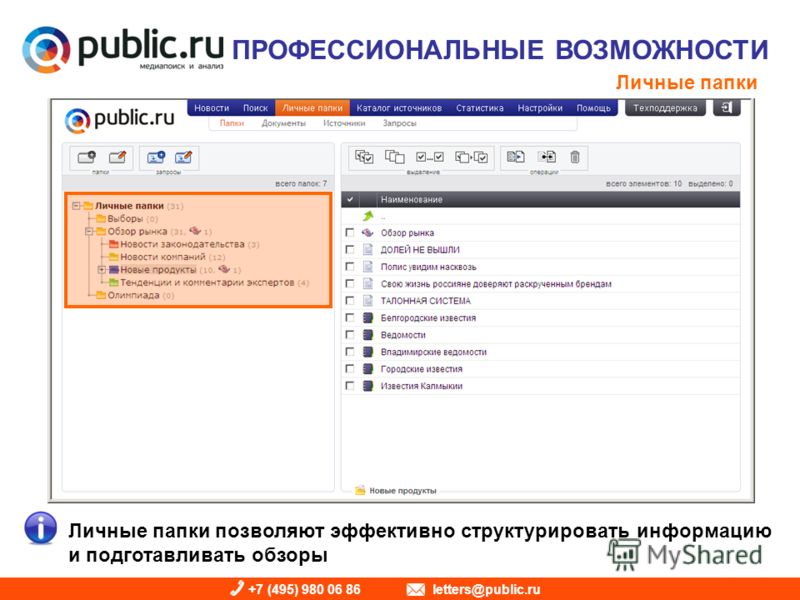Check the Известия Калмыкии checkbox
This screenshot has width=800, height=600.
tap(349, 386)
